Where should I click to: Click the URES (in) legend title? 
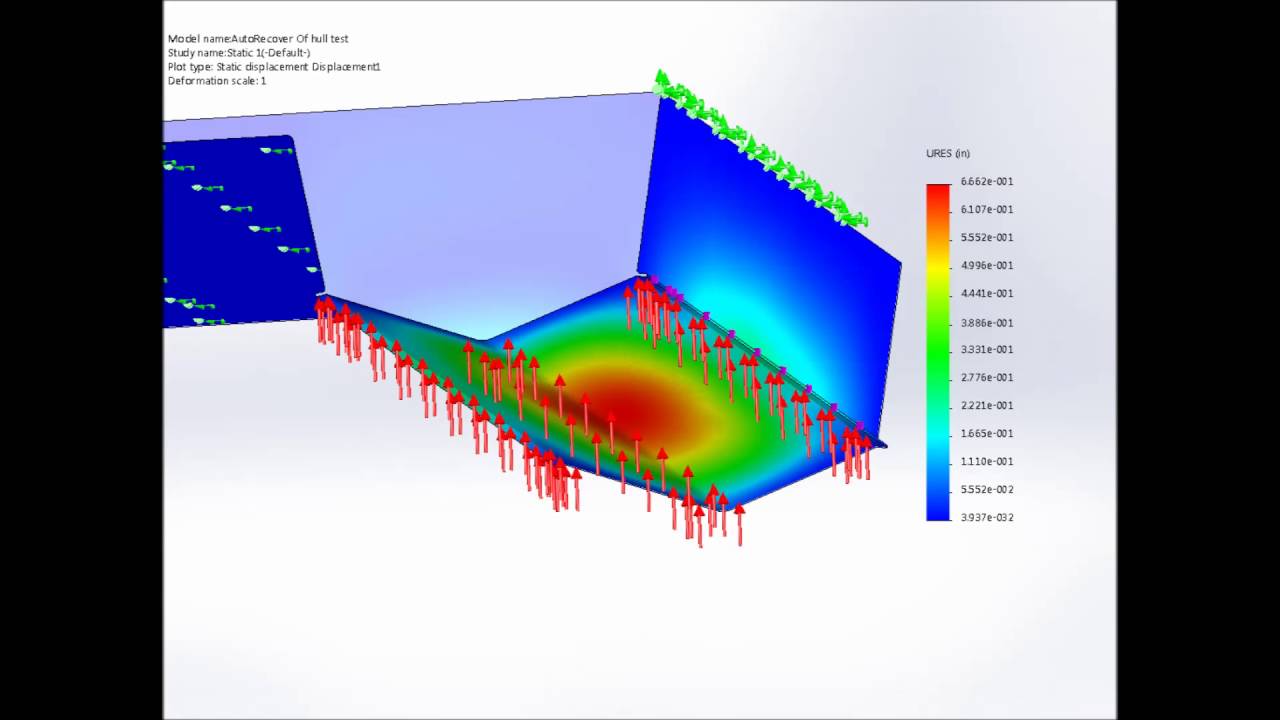tap(948, 154)
